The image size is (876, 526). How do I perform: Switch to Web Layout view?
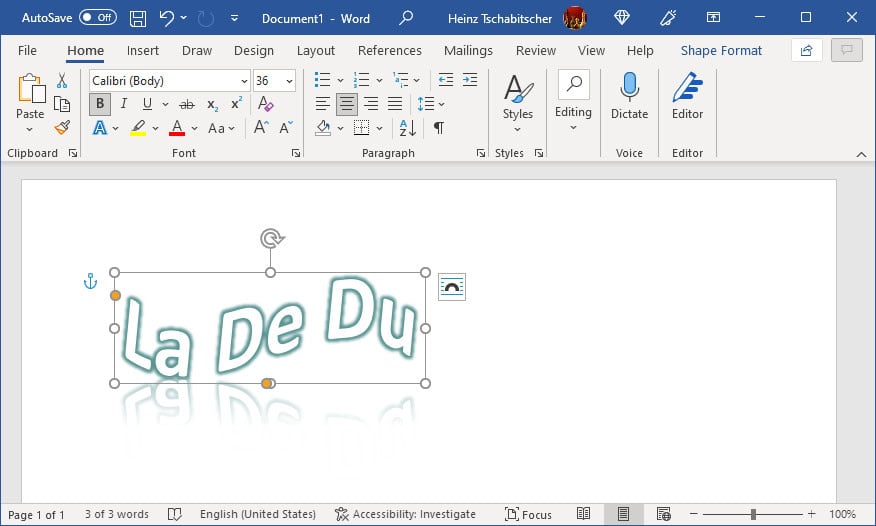tap(664, 514)
